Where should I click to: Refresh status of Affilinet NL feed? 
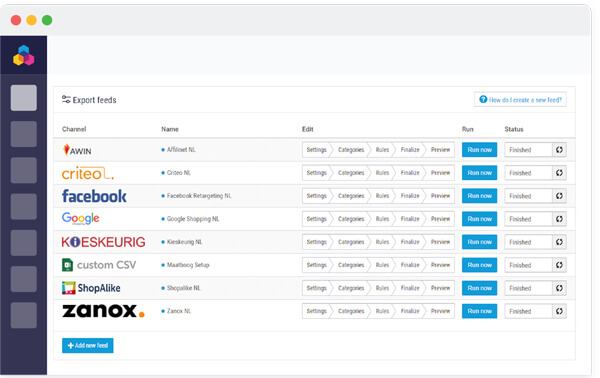559,150
